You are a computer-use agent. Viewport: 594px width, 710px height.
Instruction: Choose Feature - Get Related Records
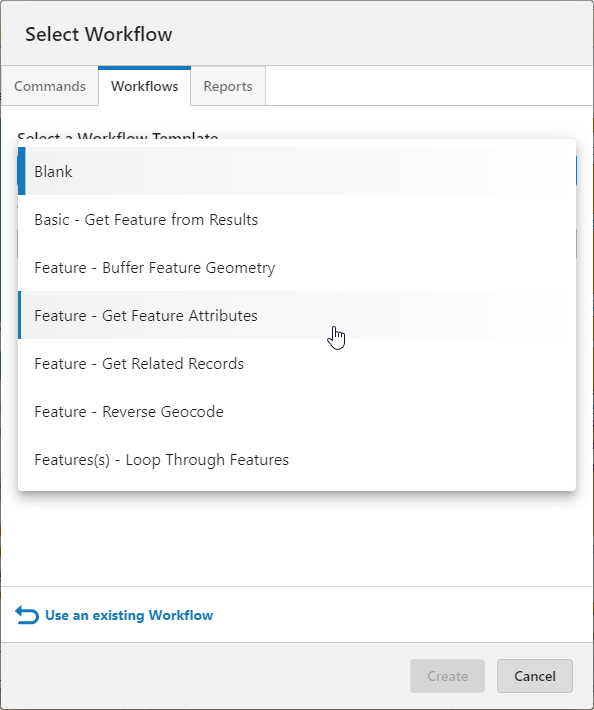point(297,364)
